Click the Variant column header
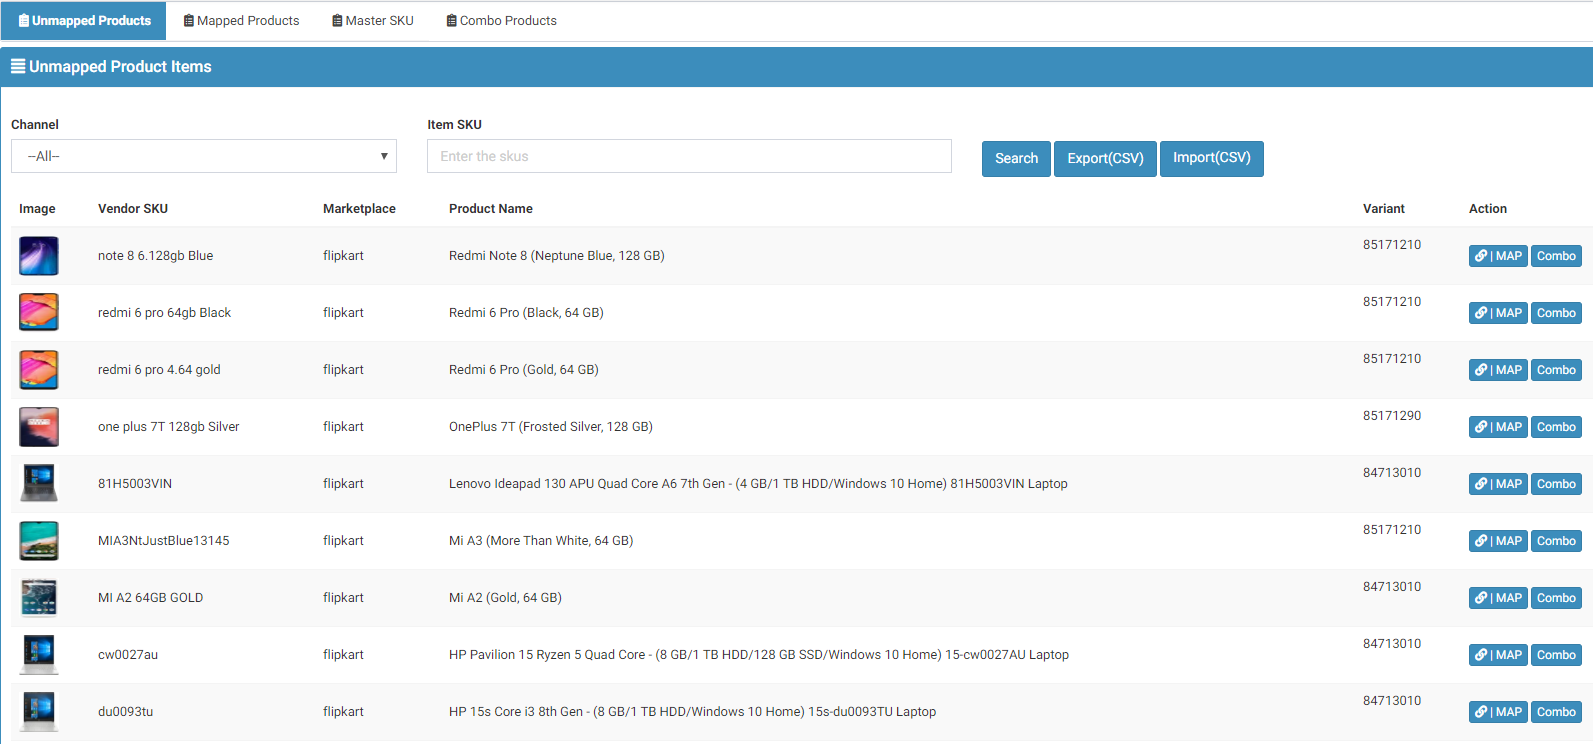Screen dimensions: 1593x744 [x=1384, y=209]
